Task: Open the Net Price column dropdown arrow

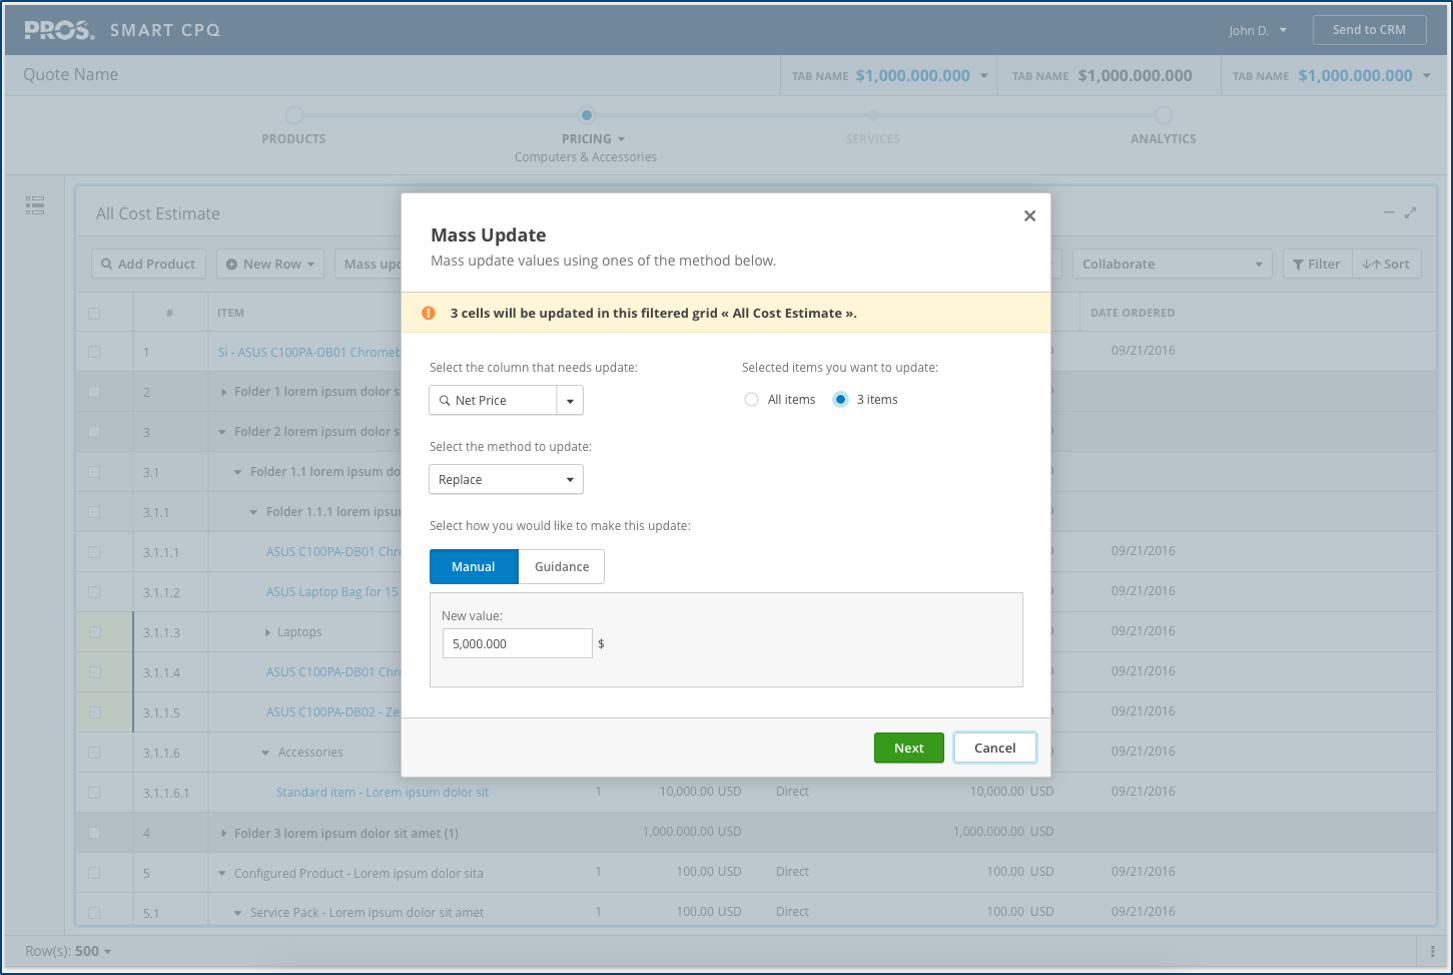Action: (570, 400)
